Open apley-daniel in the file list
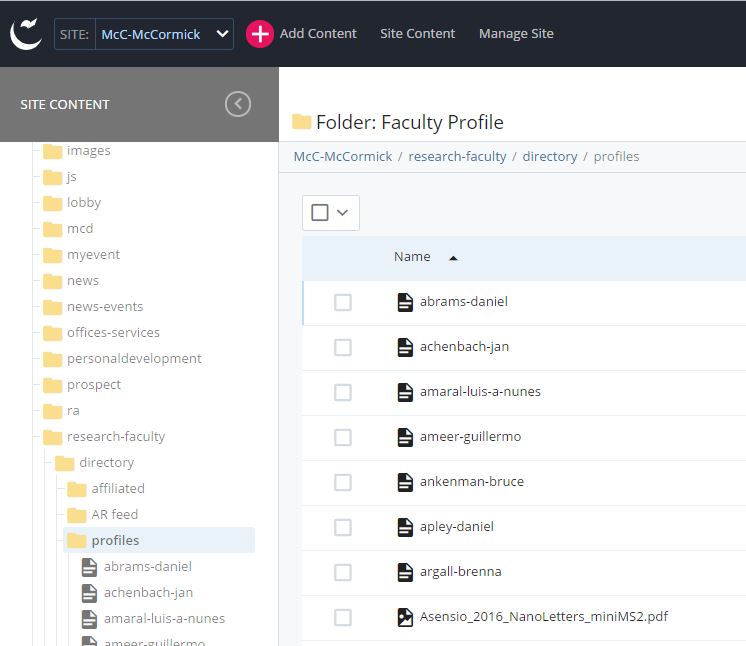746x646 pixels. click(x=456, y=527)
